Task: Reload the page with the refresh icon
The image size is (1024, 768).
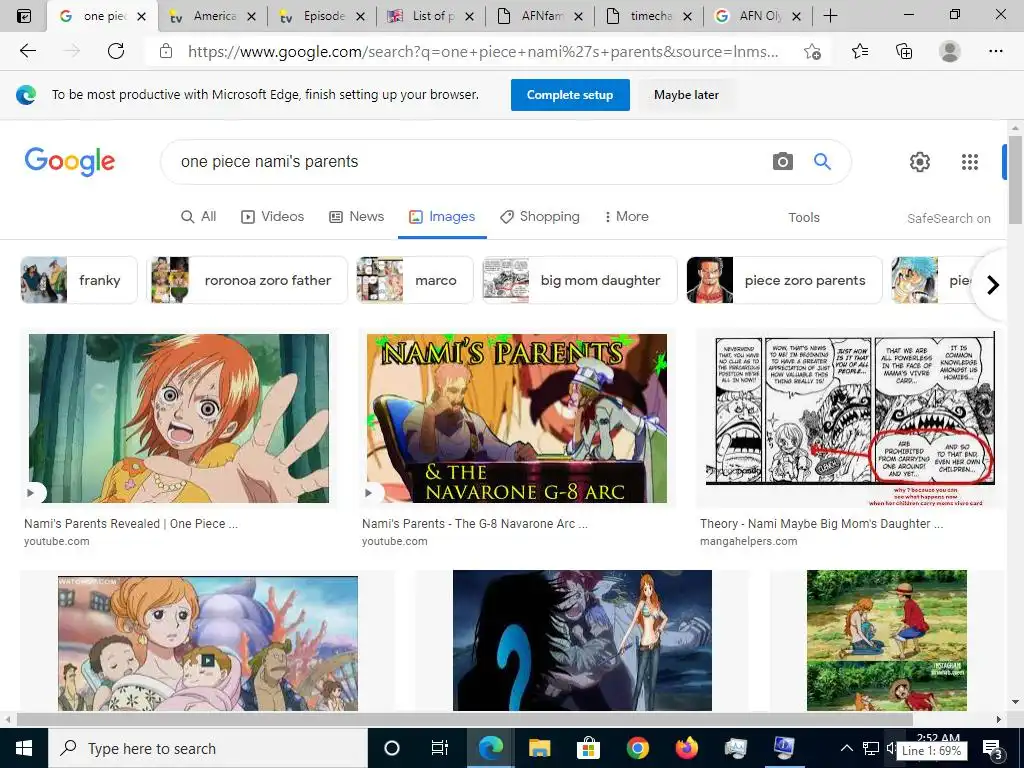Action: click(116, 51)
